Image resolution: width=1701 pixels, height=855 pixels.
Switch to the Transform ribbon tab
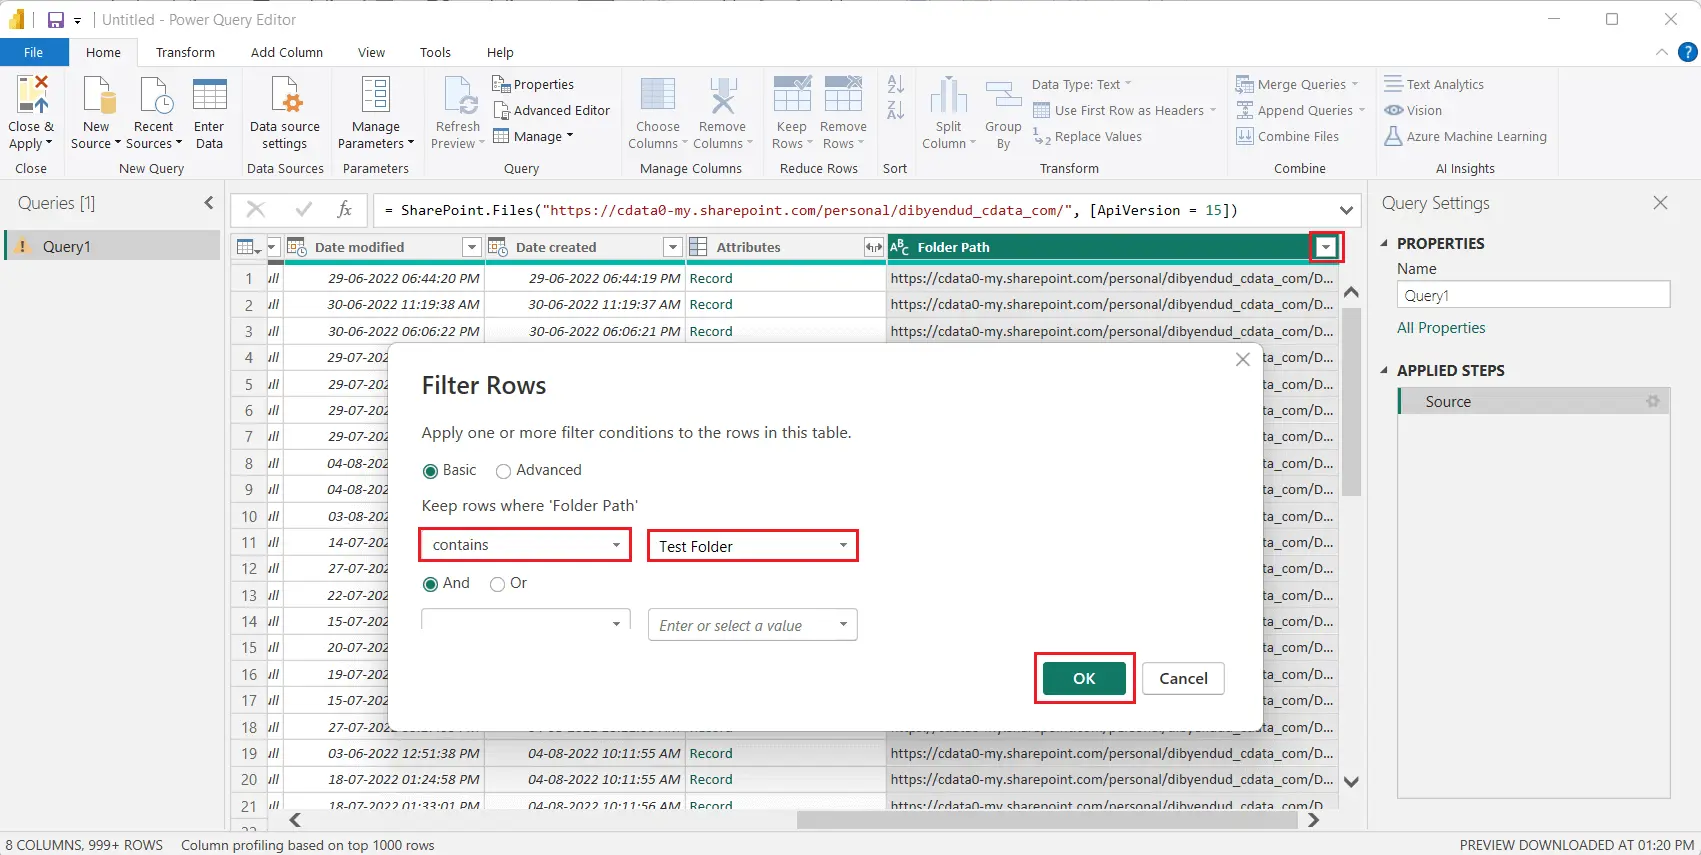click(185, 53)
